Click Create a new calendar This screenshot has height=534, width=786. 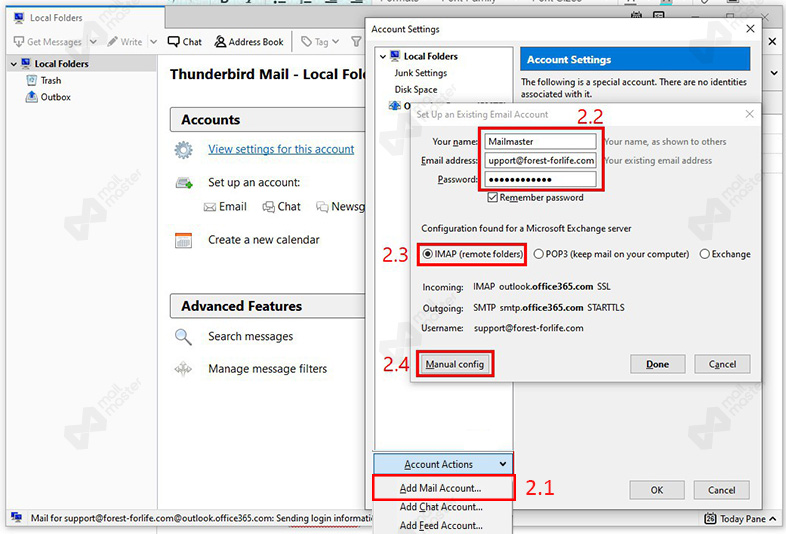pyautogui.click(x=264, y=240)
